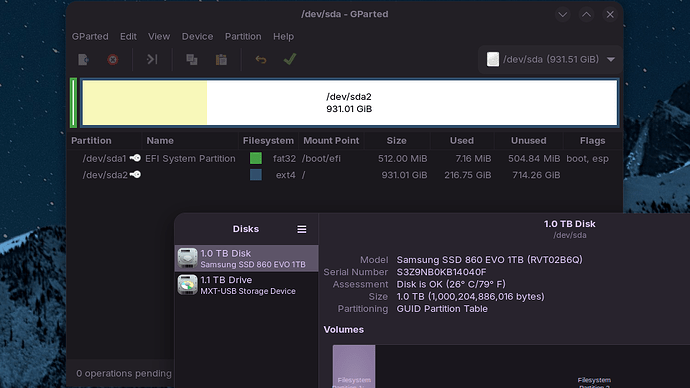690x388 pixels.
Task: Click the 512.00 MiB size value
Action: coord(403,158)
